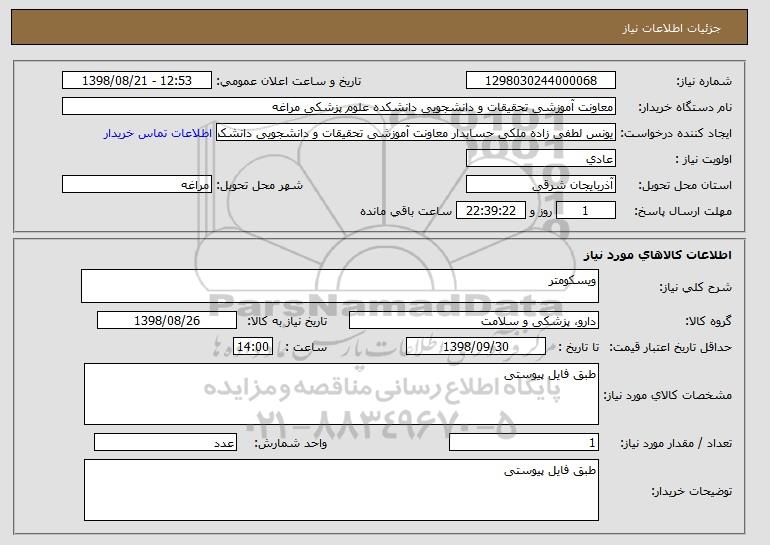Click the header title جزئیات اطلاعات نیاز
The height and width of the screenshot is (545, 770).
[672, 28]
